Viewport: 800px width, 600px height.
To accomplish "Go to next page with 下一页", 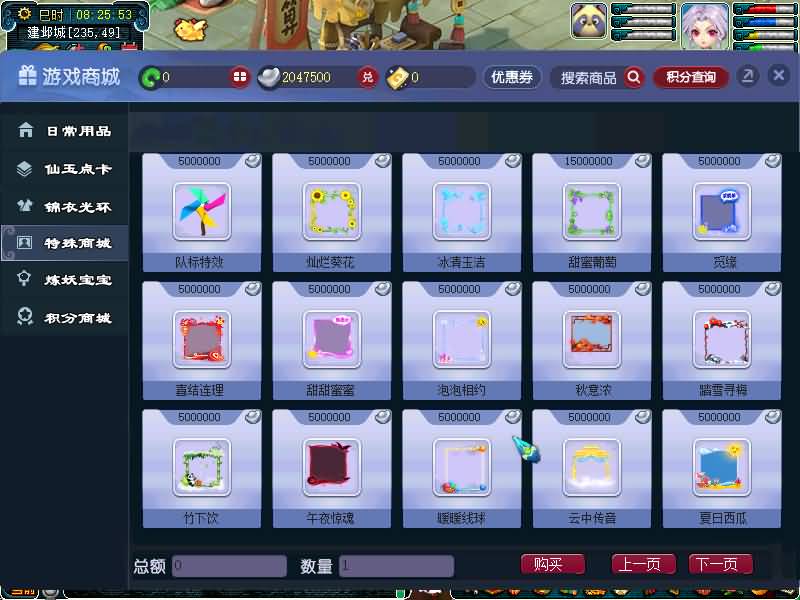I will point(720,564).
